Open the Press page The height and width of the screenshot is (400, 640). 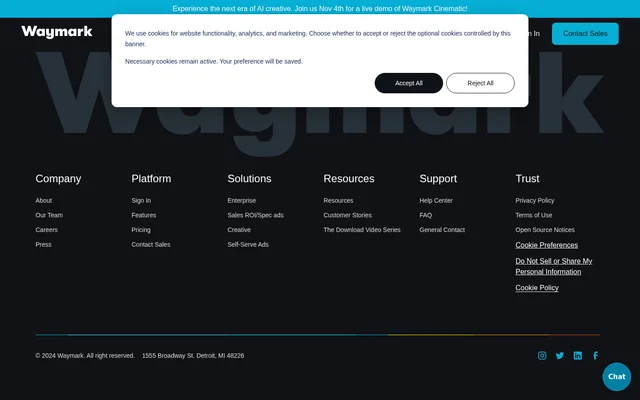coord(43,244)
